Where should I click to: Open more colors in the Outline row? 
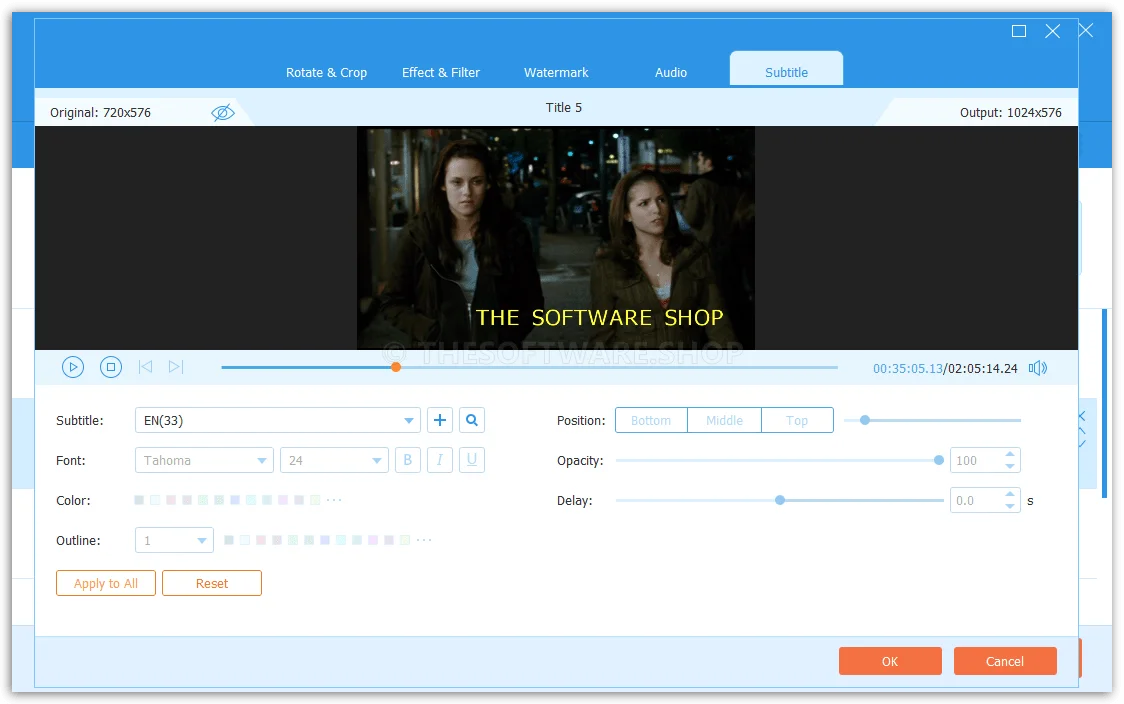(424, 540)
